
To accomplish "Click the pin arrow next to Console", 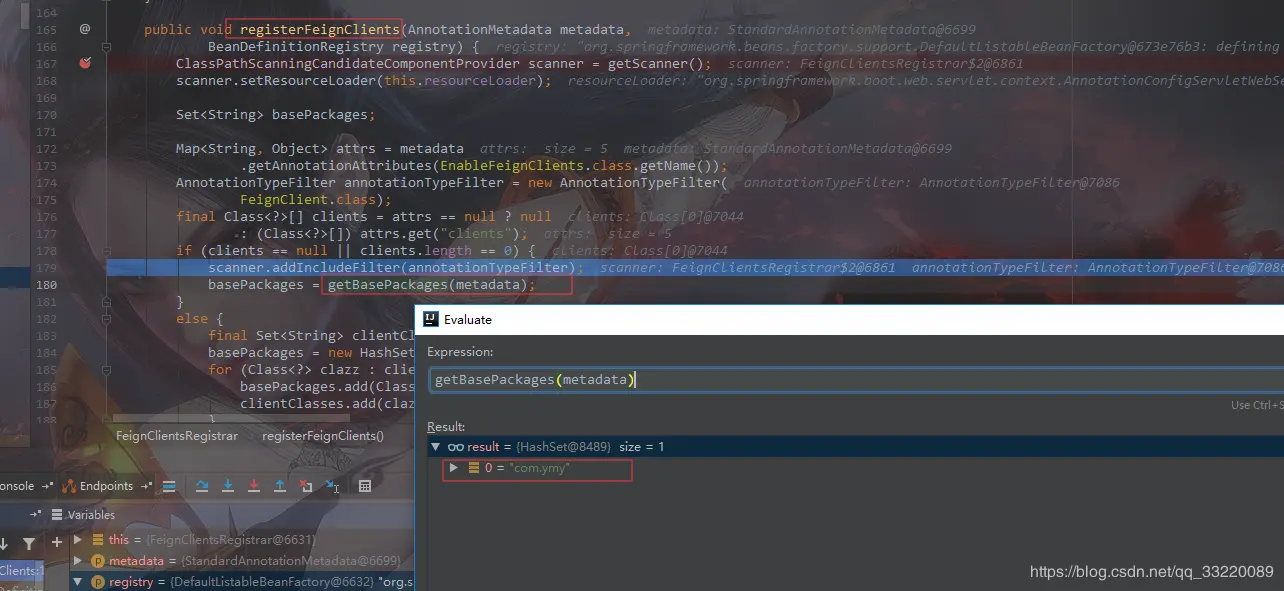I will point(47,486).
